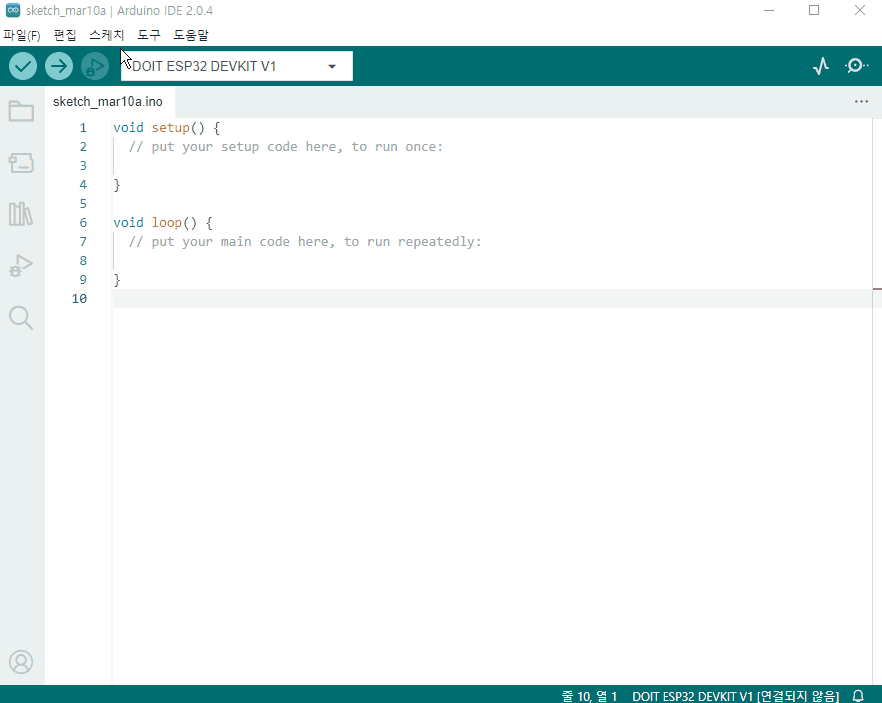Click the void setup() code line
The width and height of the screenshot is (882, 703).
pos(166,128)
